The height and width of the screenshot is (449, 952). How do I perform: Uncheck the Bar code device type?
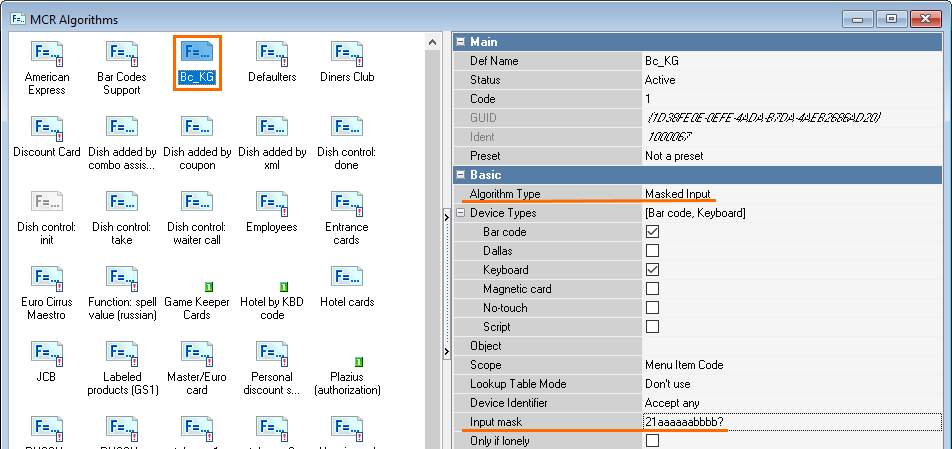point(652,232)
